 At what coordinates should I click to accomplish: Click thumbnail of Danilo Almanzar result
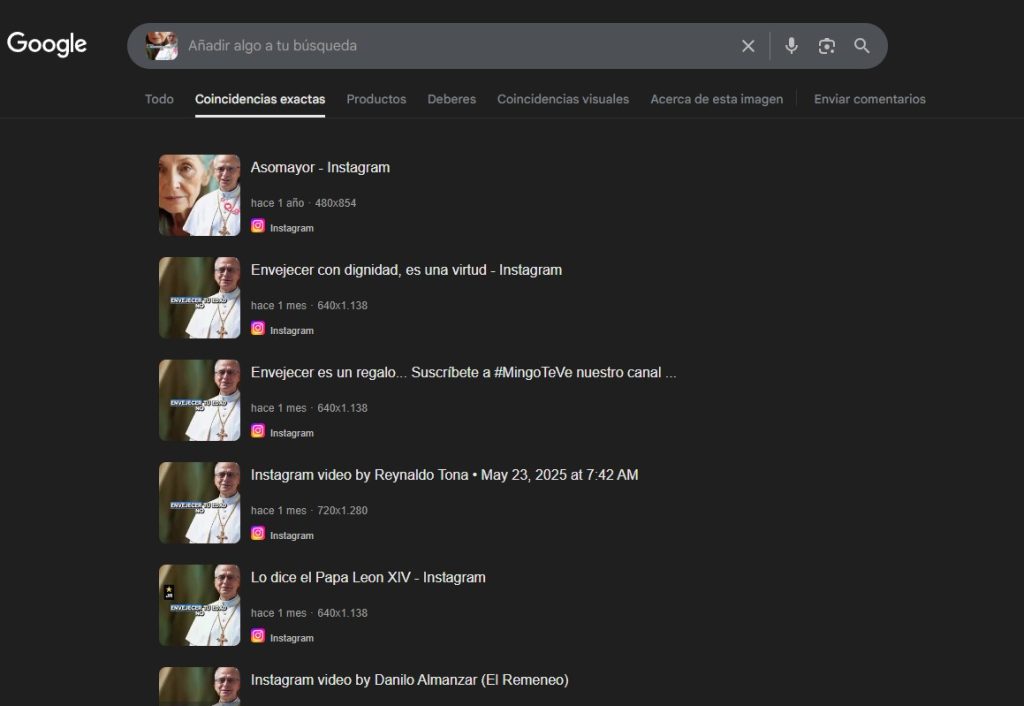(x=199, y=686)
